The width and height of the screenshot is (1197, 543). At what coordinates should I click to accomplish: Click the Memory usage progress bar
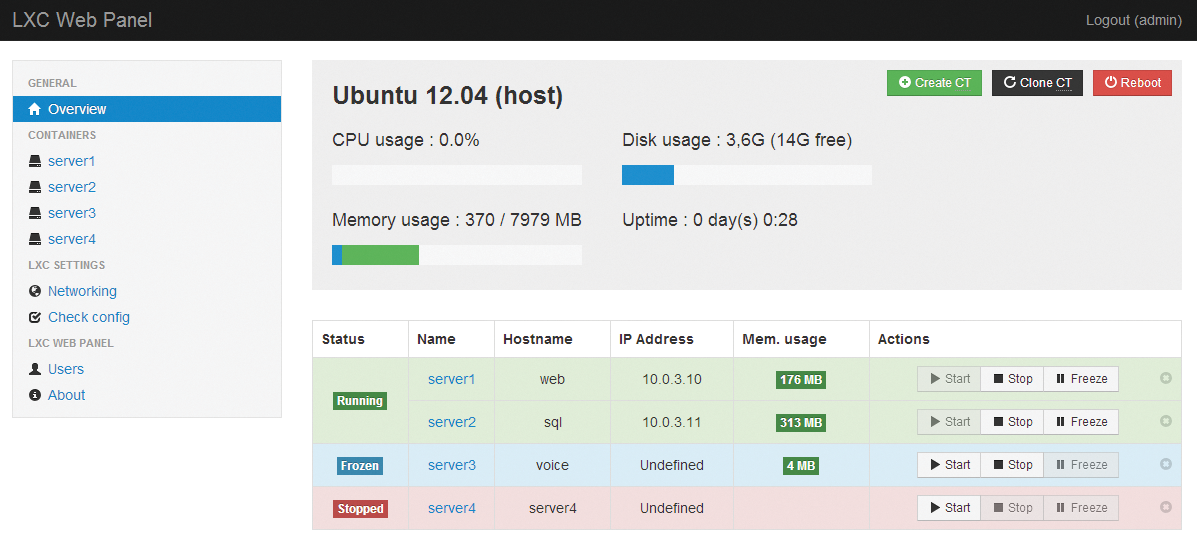coord(456,255)
